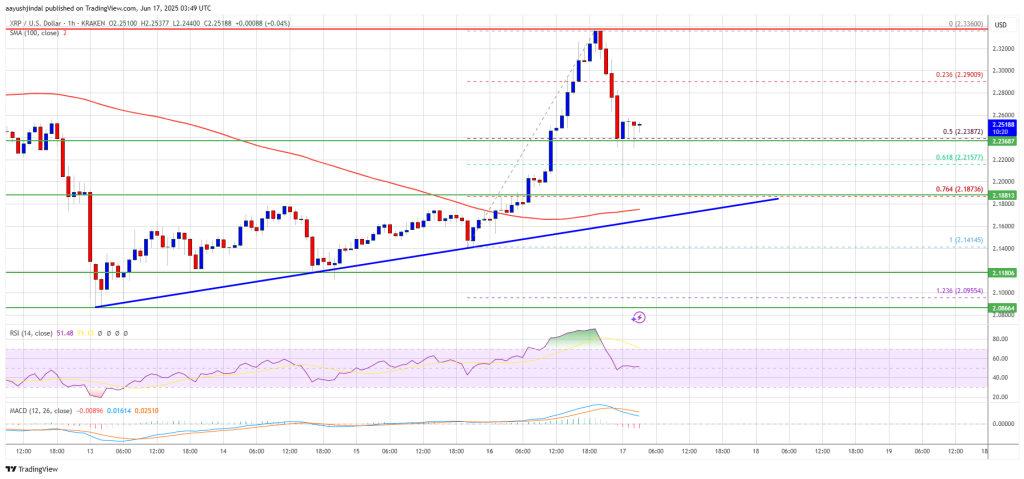Screen dimensions: 1024x479
Task: Select the RSI (14, close) indicator label
Action: pyautogui.click(x=32, y=331)
